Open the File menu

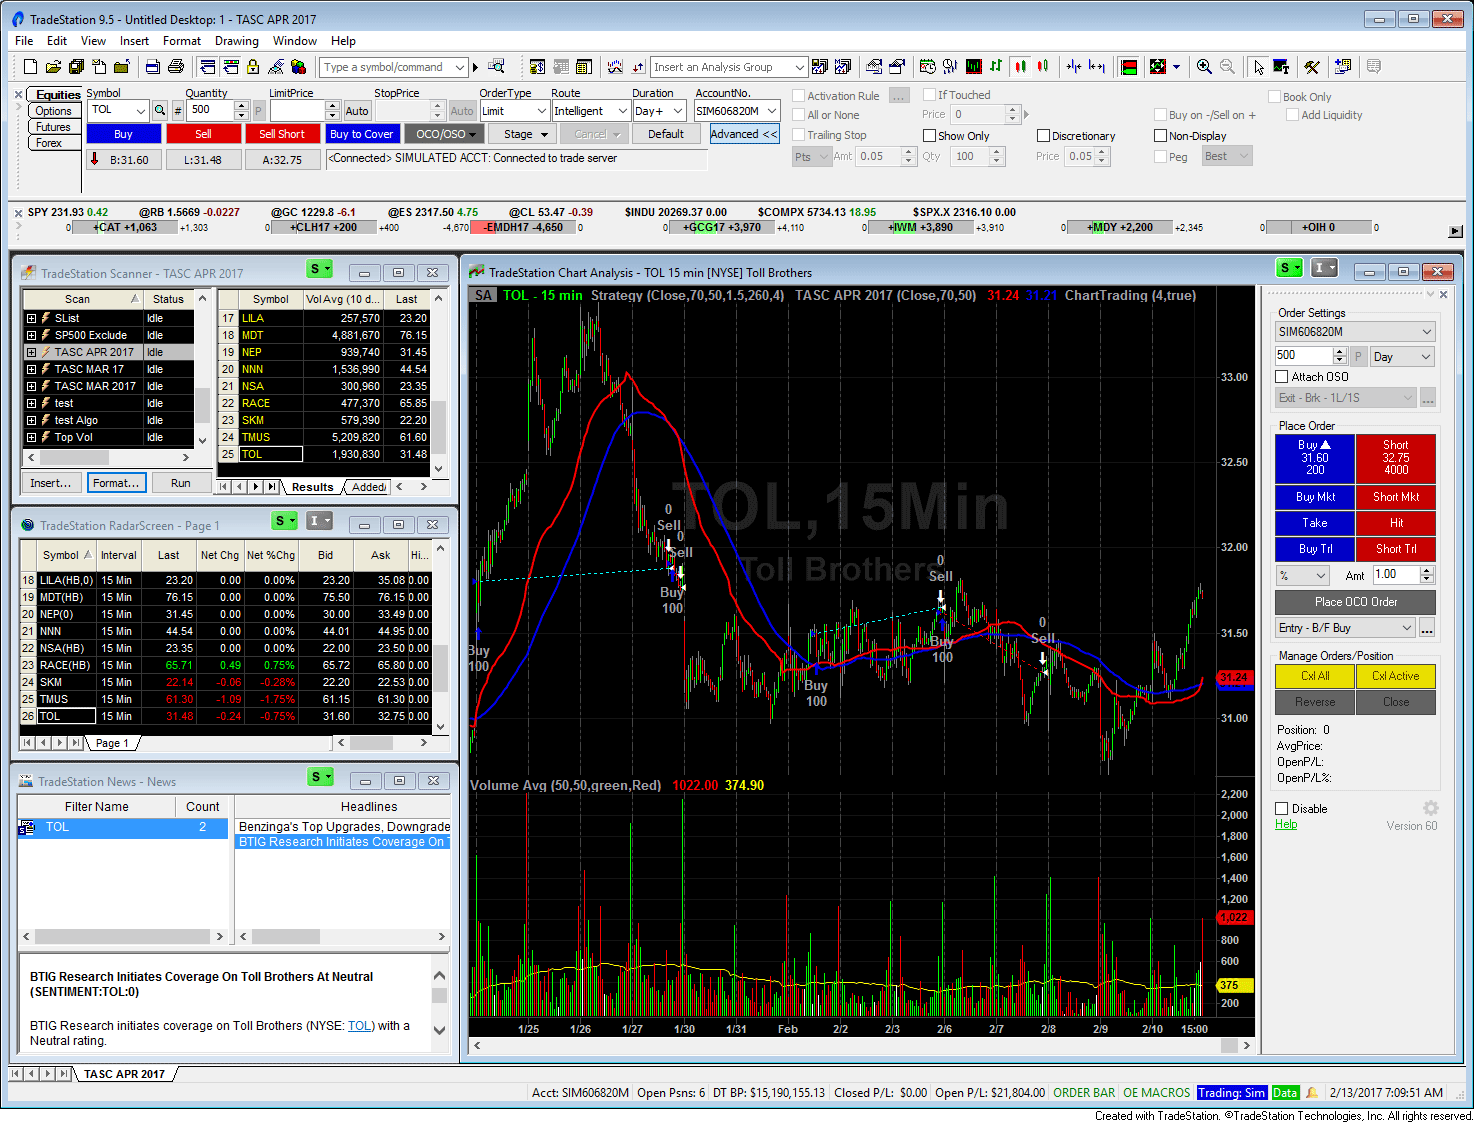[x=24, y=41]
